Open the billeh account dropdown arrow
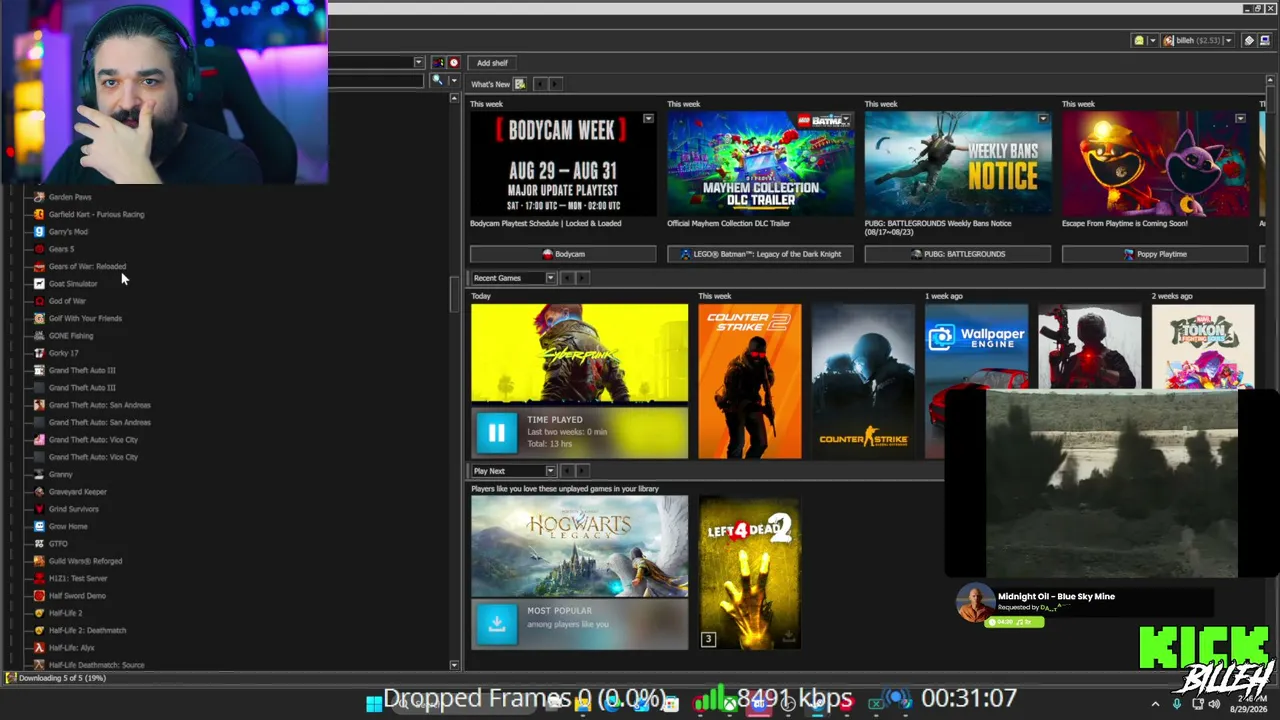This screenshot has height=720, width=1280. coord(1229,41)
